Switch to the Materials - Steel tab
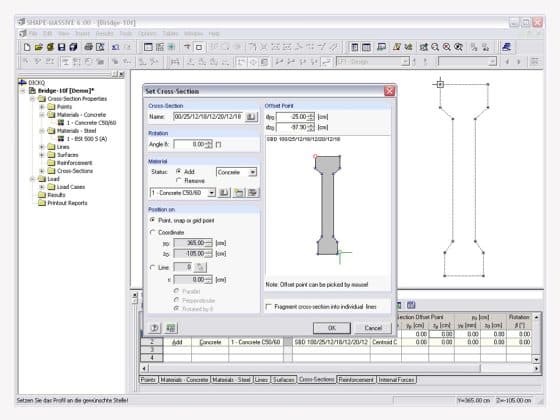This screenshot has width=560, height=420. point(231,380)
